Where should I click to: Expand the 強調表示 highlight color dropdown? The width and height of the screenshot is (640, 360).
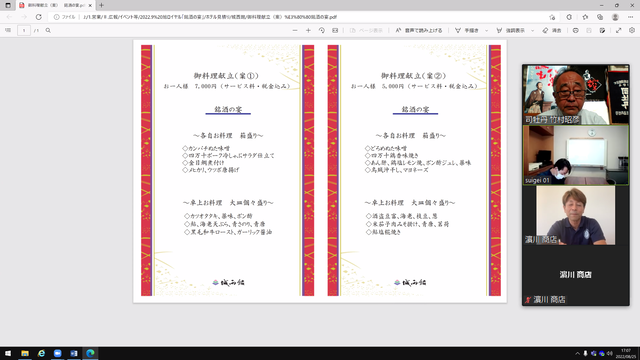point(532,31)
